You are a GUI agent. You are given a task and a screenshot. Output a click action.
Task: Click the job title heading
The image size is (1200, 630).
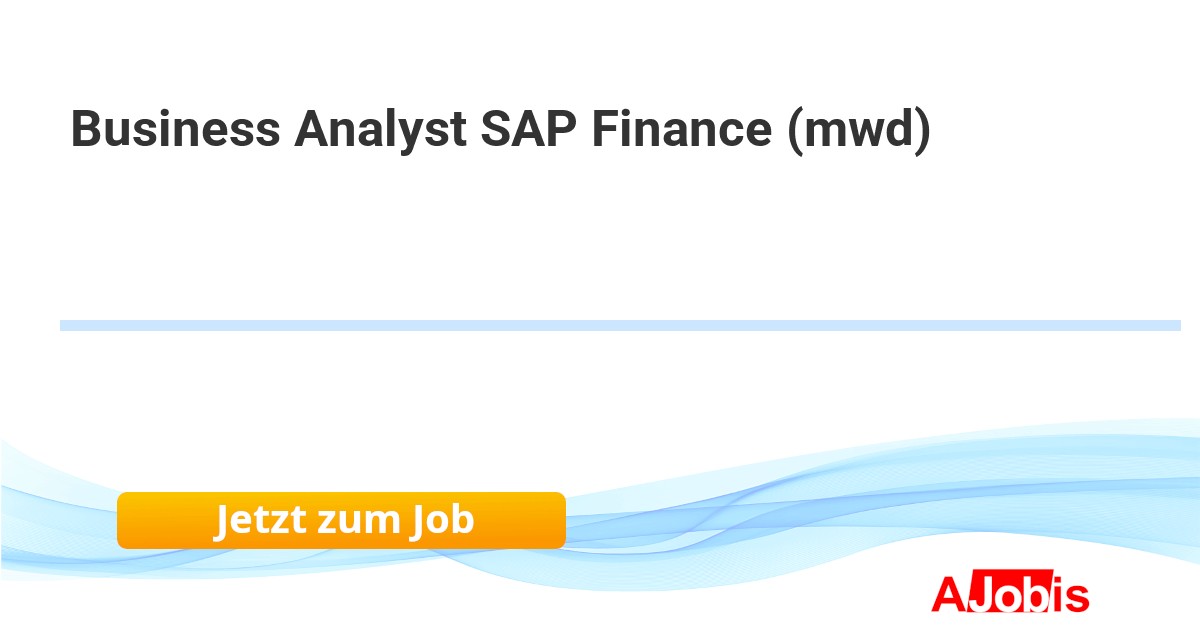[x=500, y=130]
